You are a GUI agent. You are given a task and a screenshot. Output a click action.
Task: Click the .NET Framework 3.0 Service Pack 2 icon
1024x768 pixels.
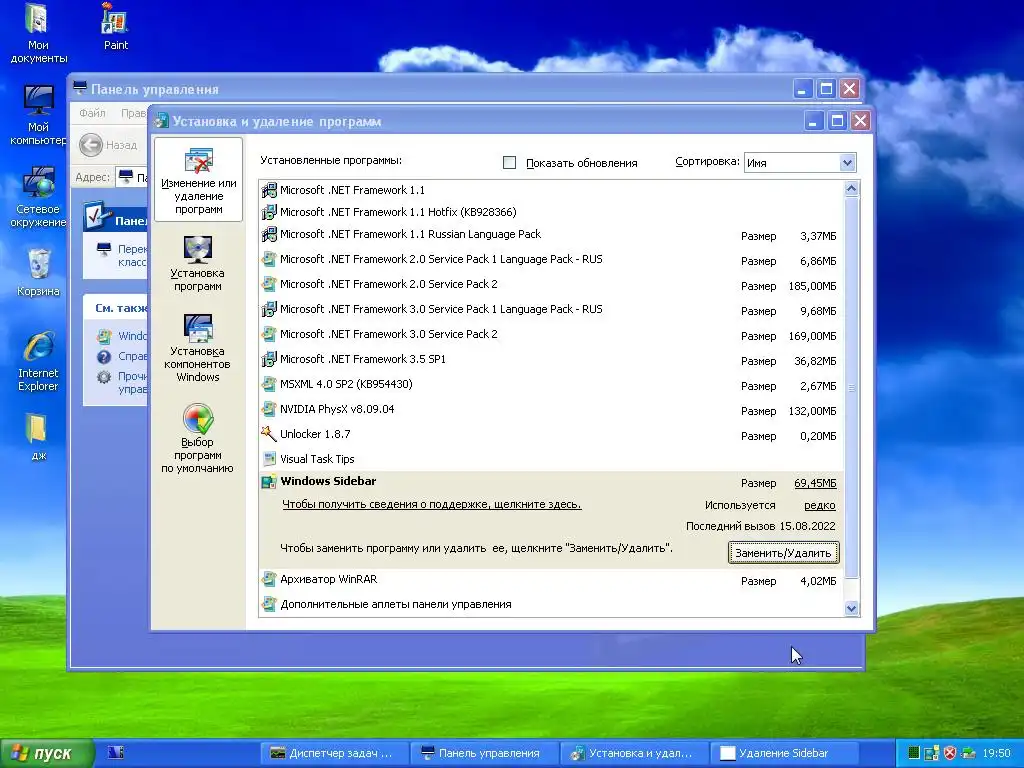[x=268, y=334]
